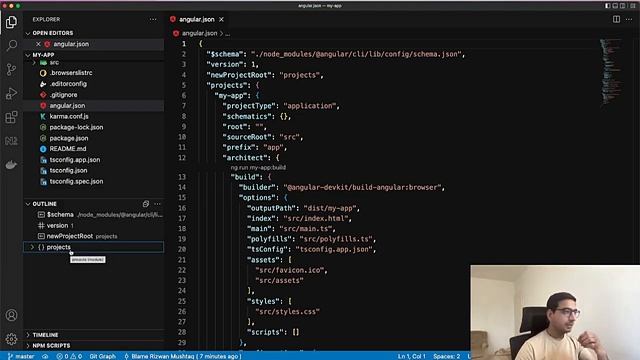Click synchronize changes cloud icon
This screenshot has height=360, width=640.
(45, 356)
